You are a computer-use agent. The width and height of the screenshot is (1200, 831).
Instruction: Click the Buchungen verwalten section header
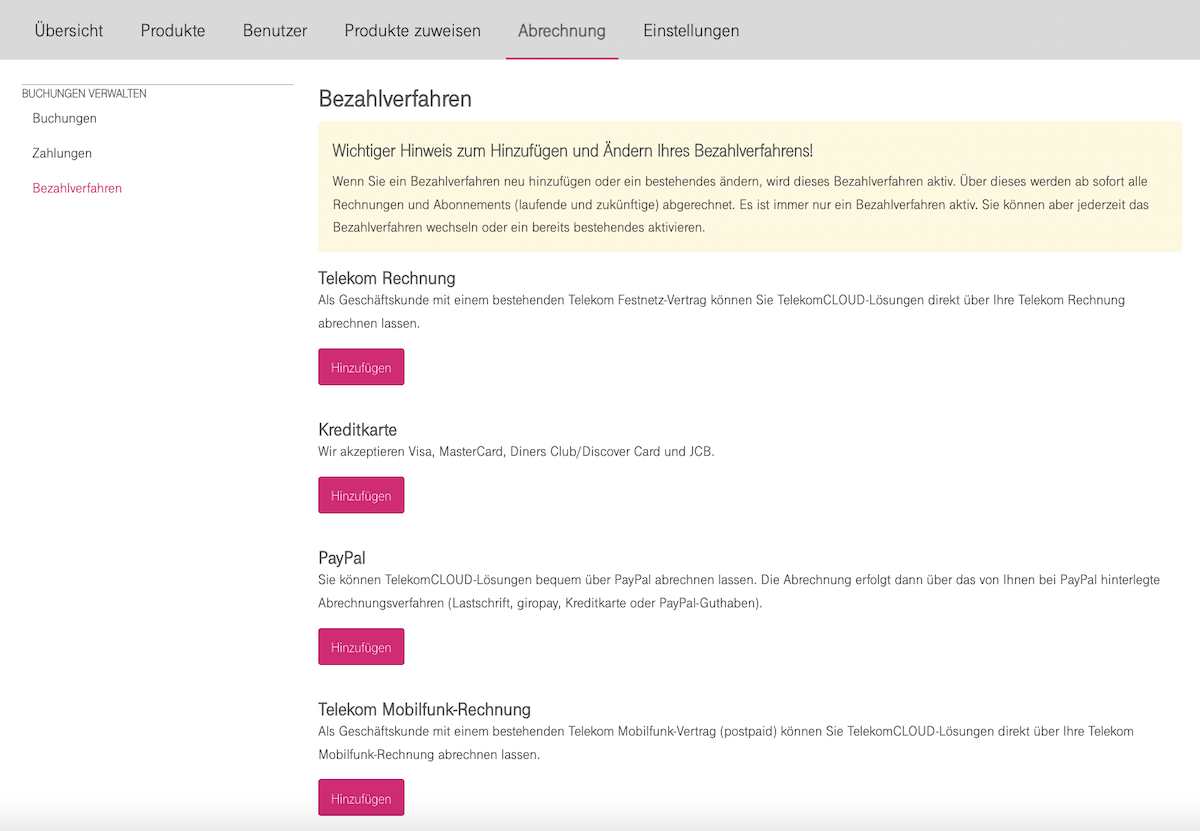(84, 94)
